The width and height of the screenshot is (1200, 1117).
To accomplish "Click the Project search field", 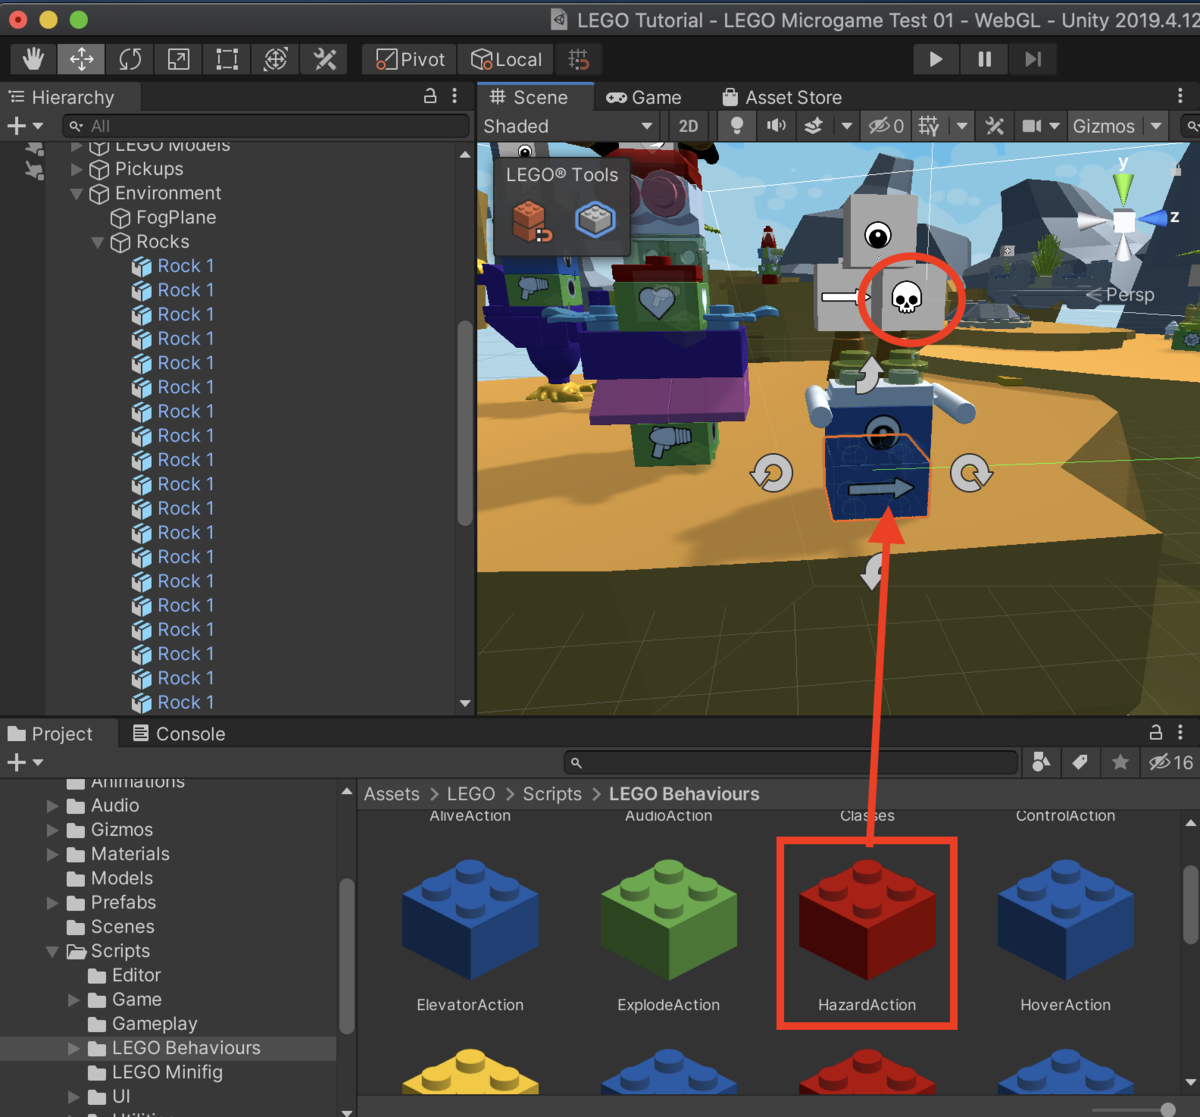I will [790, 763].
